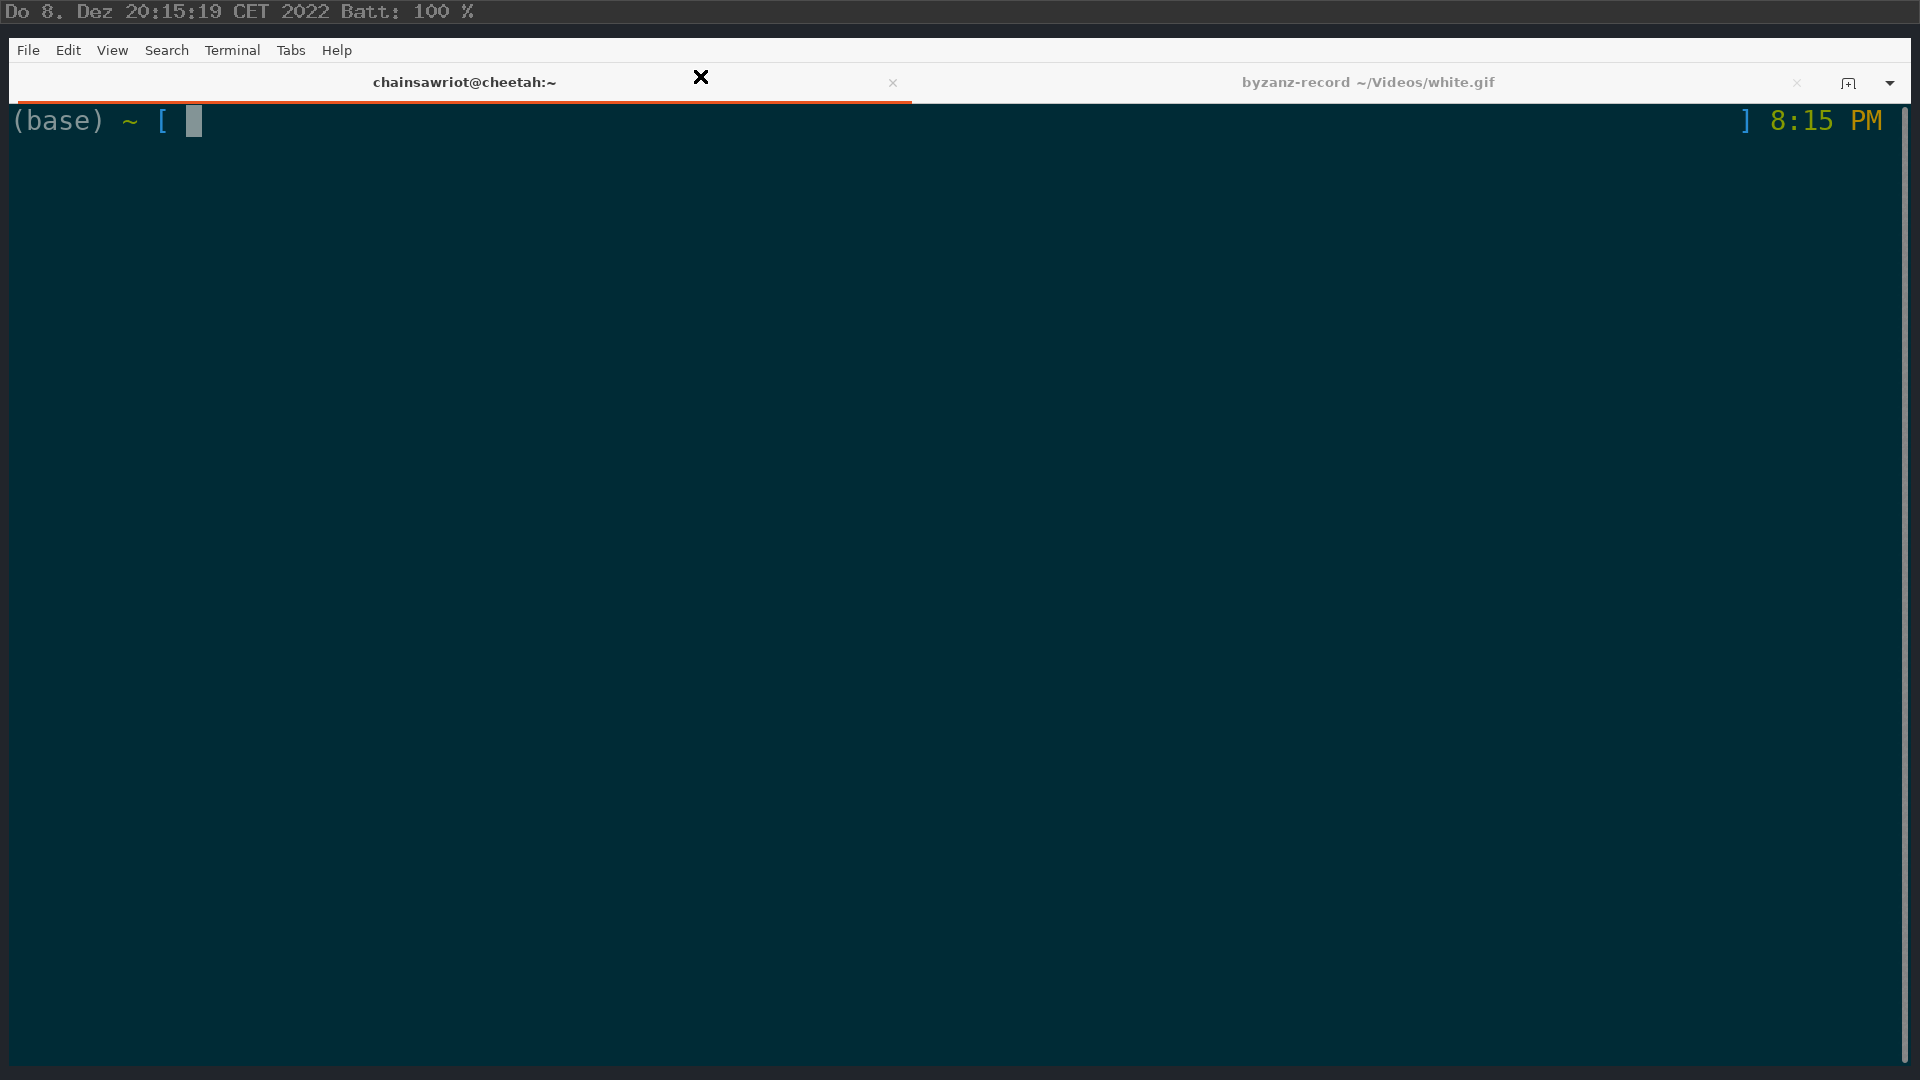Click the date and battery status text
Viewport: 1920px width, 1080px height.
point(239,12)
